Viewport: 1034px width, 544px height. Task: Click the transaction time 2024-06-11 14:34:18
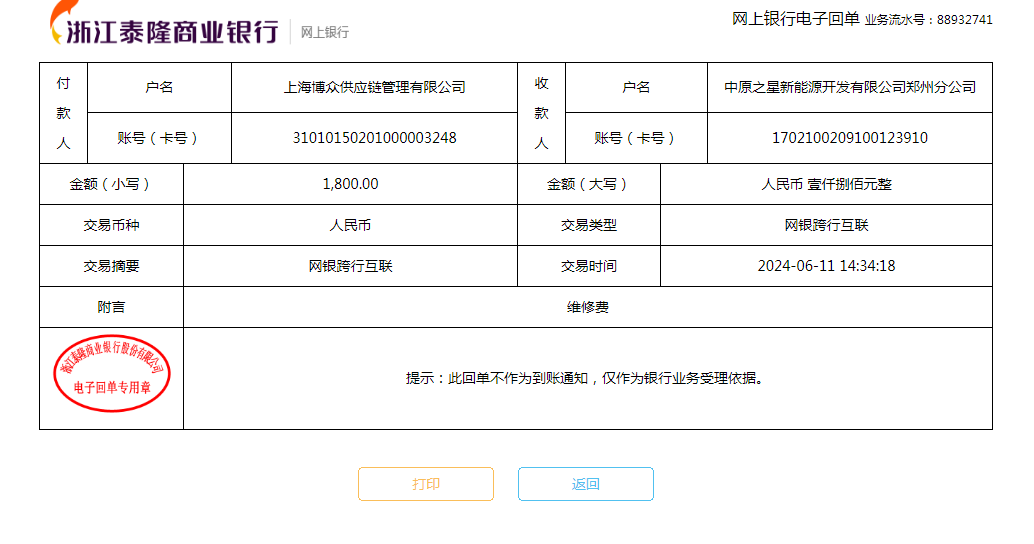826,266
